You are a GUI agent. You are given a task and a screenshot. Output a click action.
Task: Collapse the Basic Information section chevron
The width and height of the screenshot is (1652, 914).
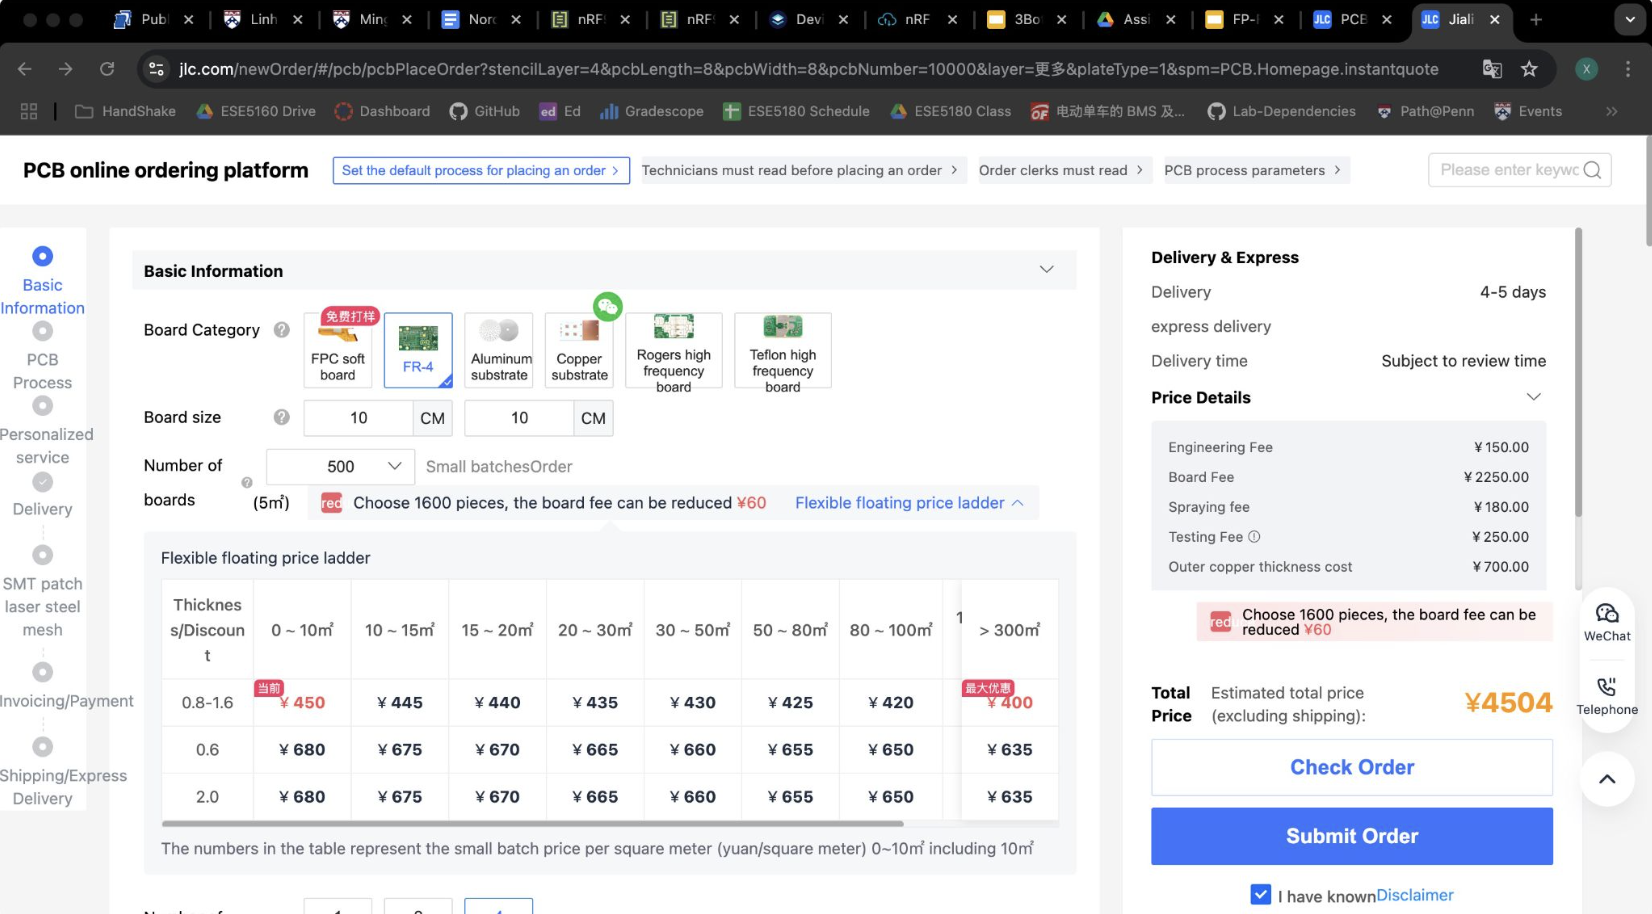[1046, 270]
